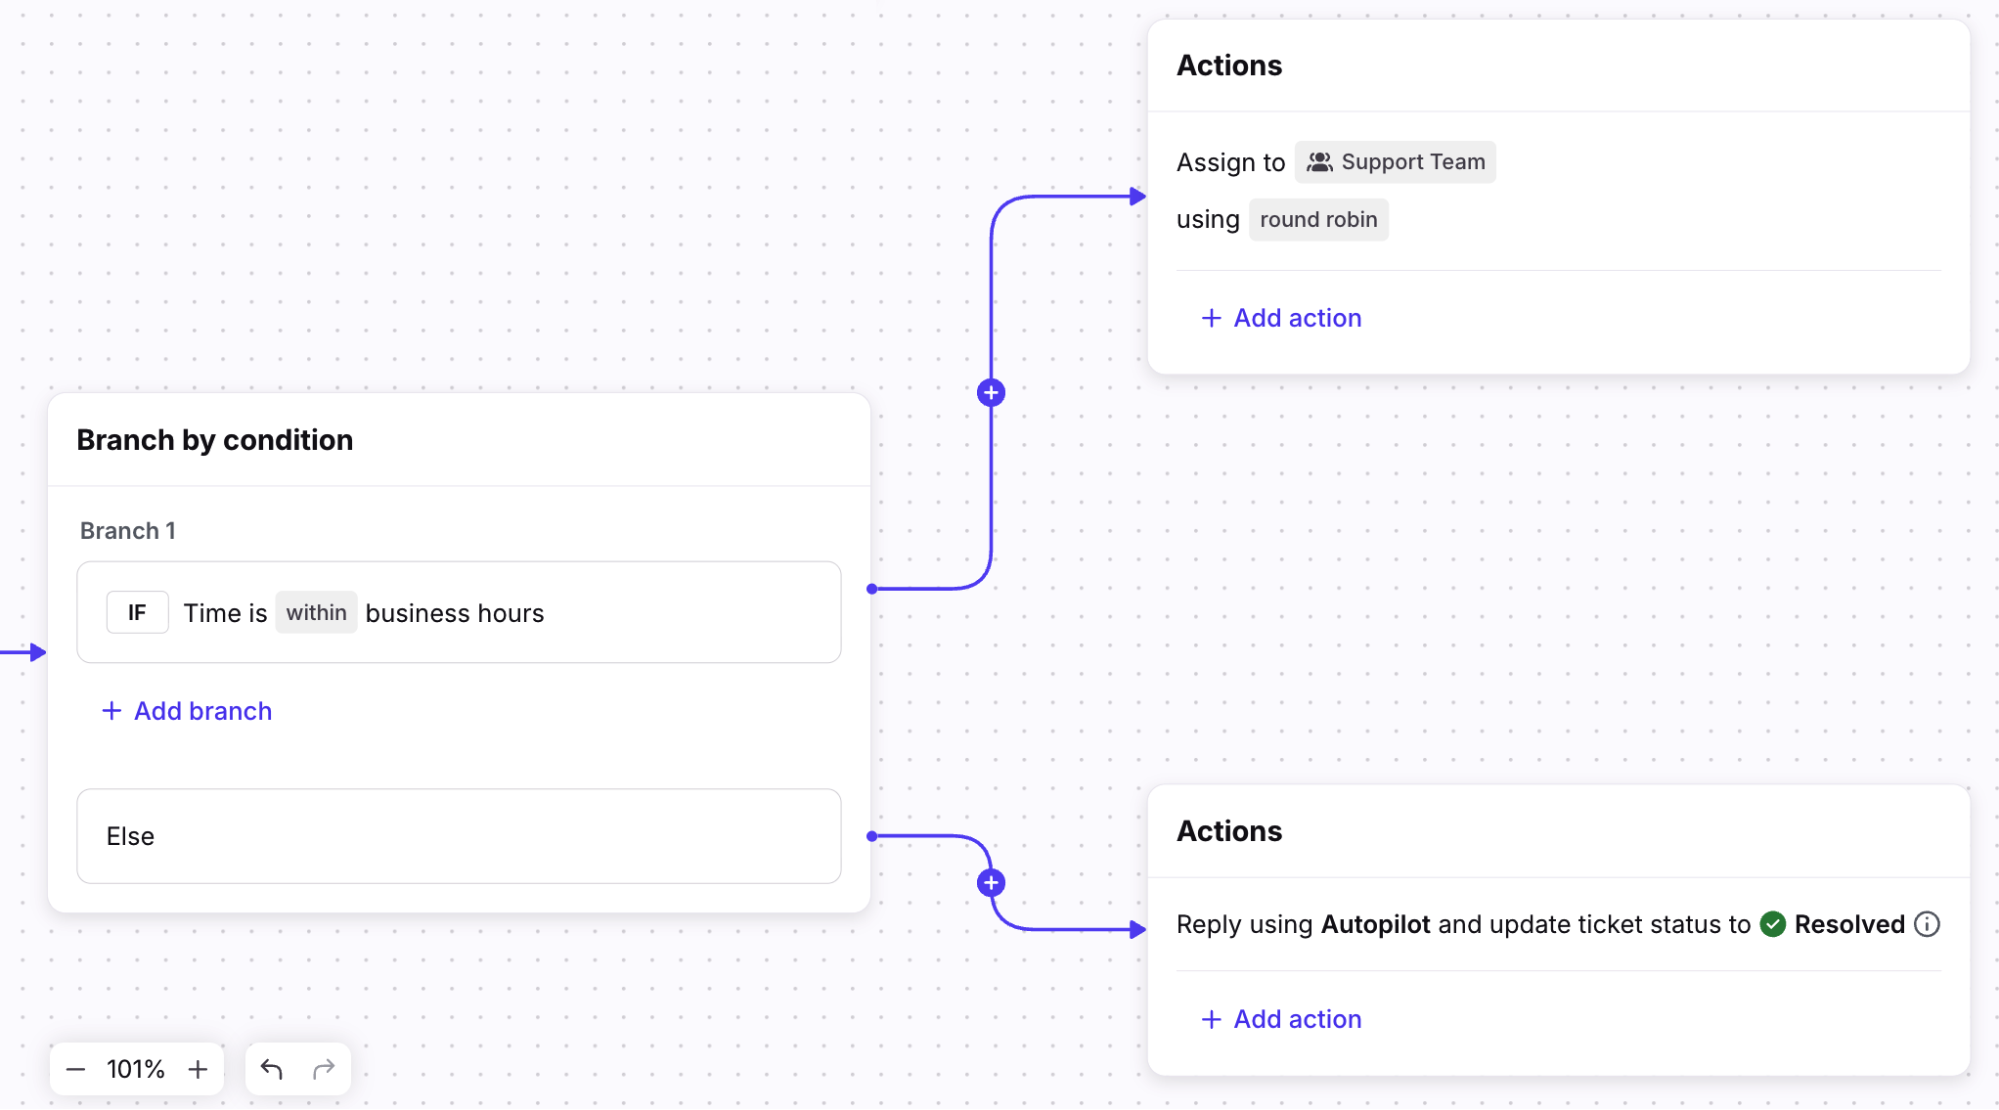Click the info icon beside Resolved
The image size is (1999, 1110).
tap(1927, 924)
